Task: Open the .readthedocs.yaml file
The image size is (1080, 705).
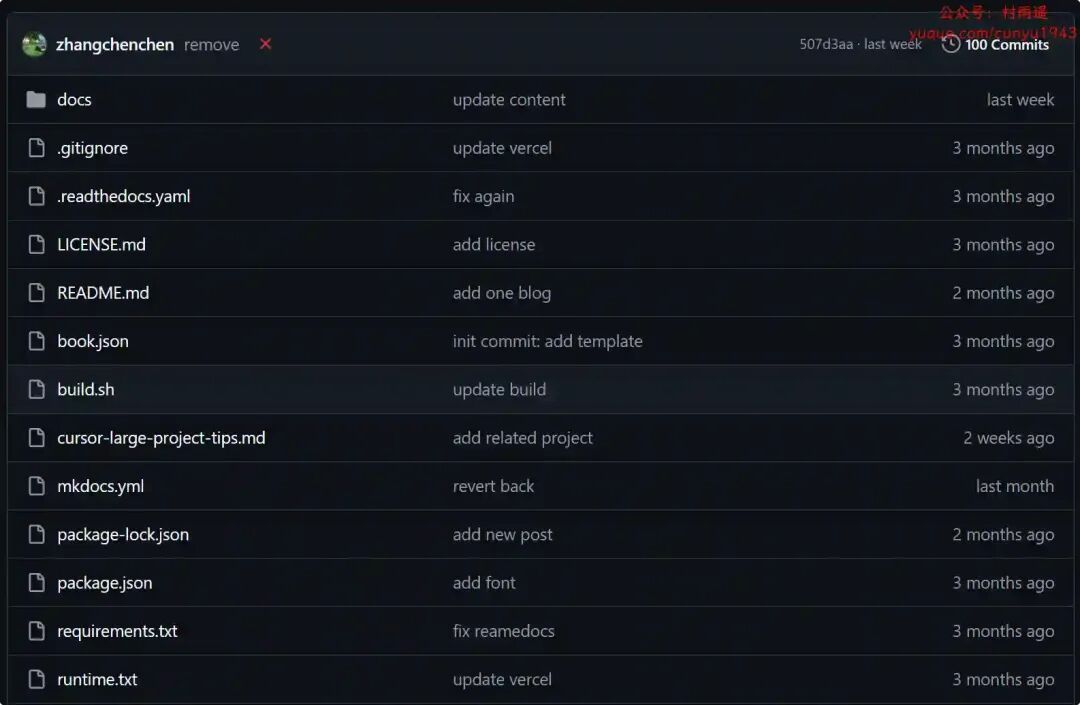Action: pos(123,197)
